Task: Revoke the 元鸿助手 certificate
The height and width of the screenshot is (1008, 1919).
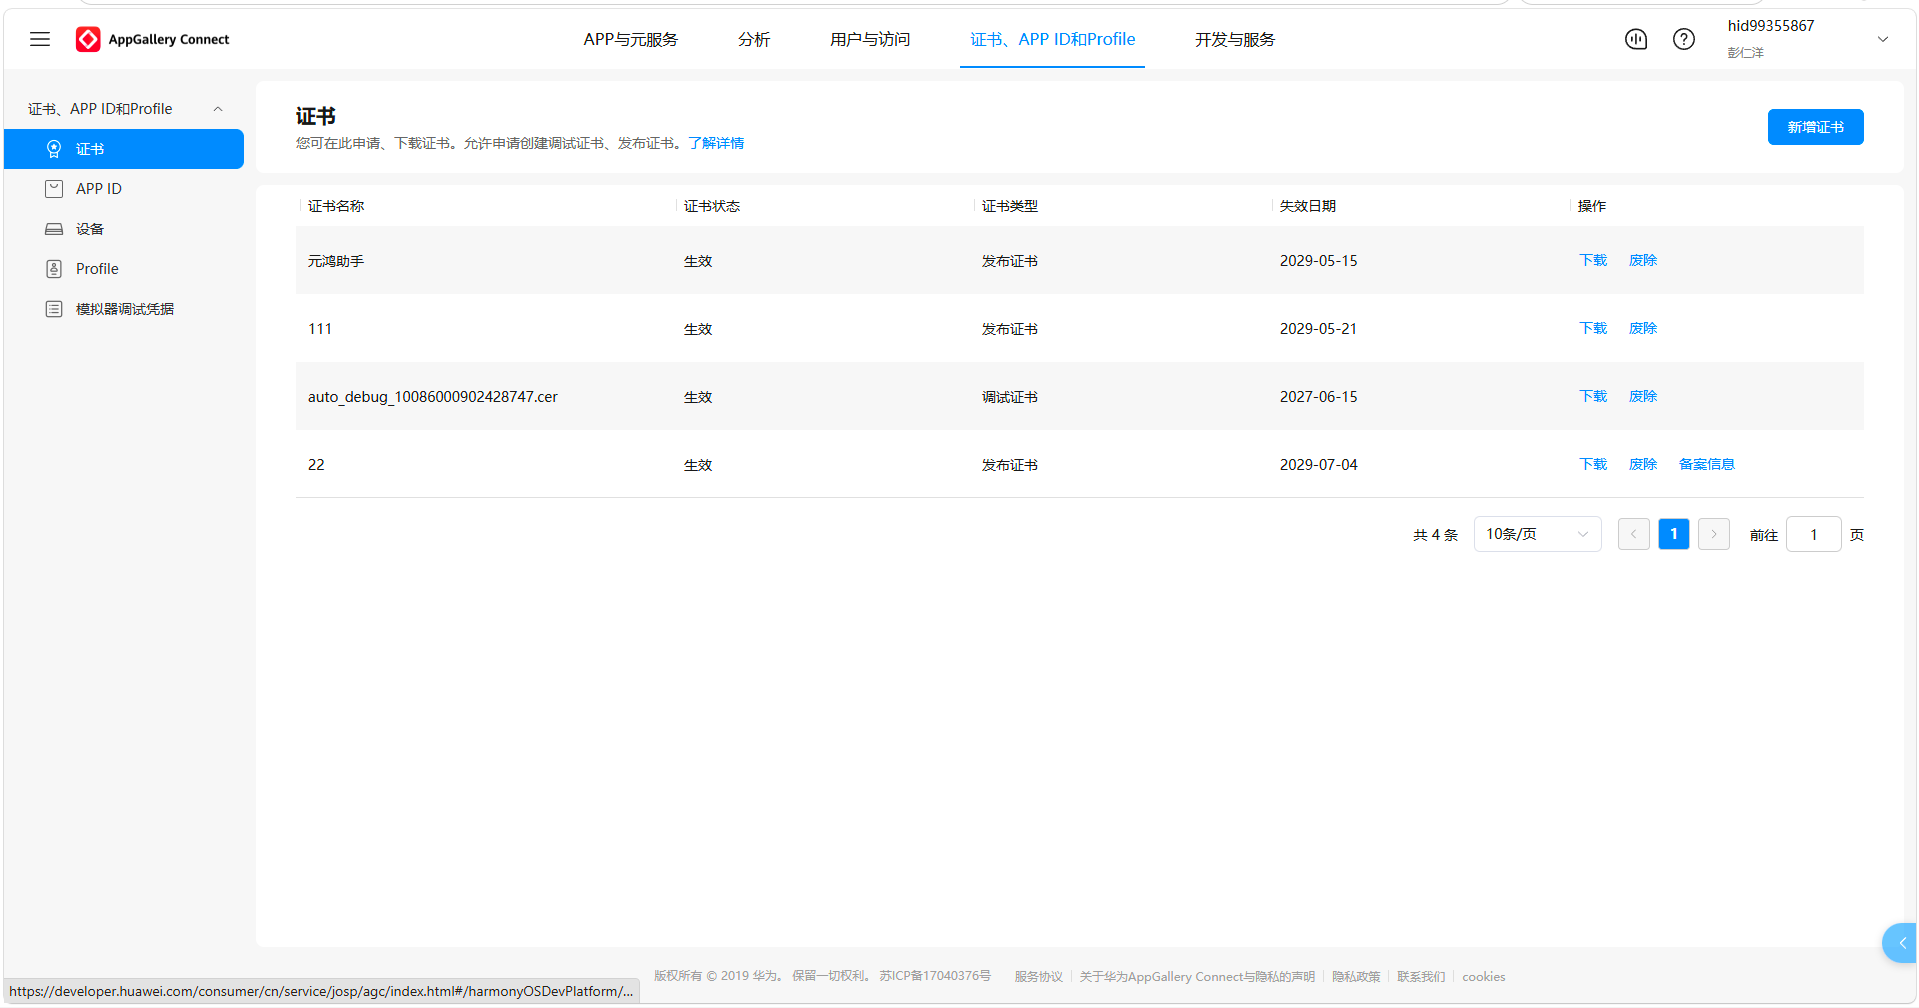Action: [1643, 260]
